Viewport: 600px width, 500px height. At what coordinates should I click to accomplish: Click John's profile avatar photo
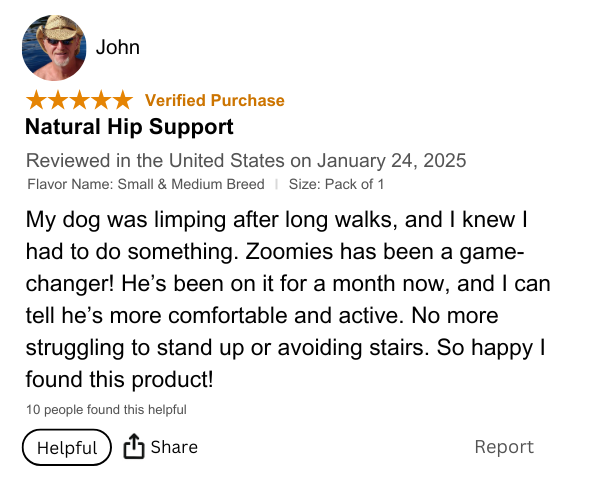pos(54,48)
